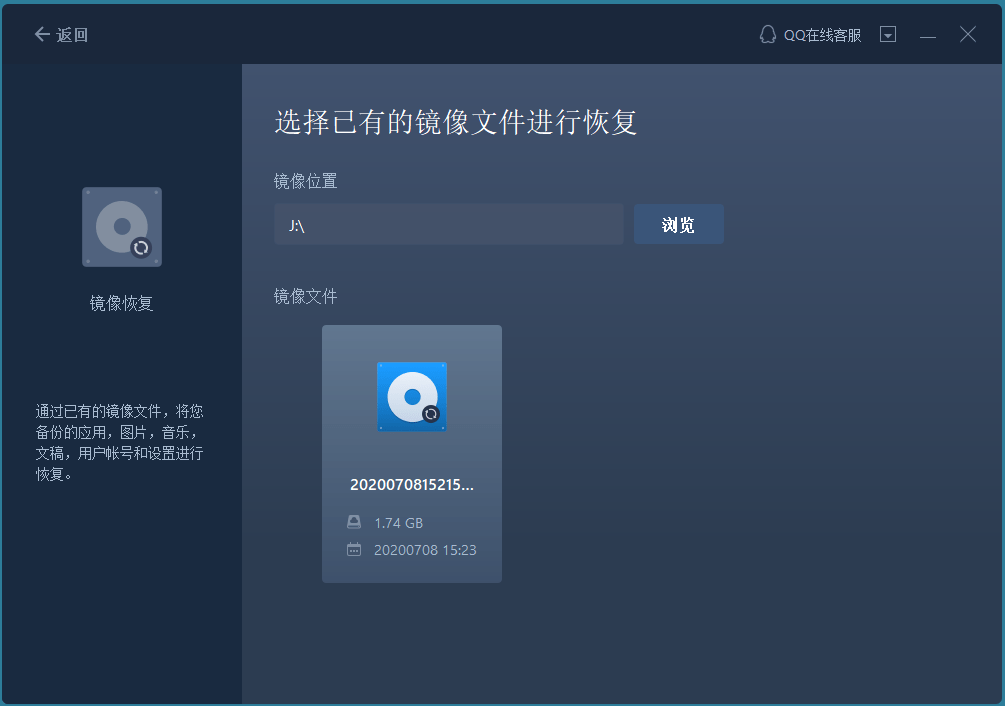Click the 镜像文件 section label
The image size is (1005, 706).
[x=306, y=297]
